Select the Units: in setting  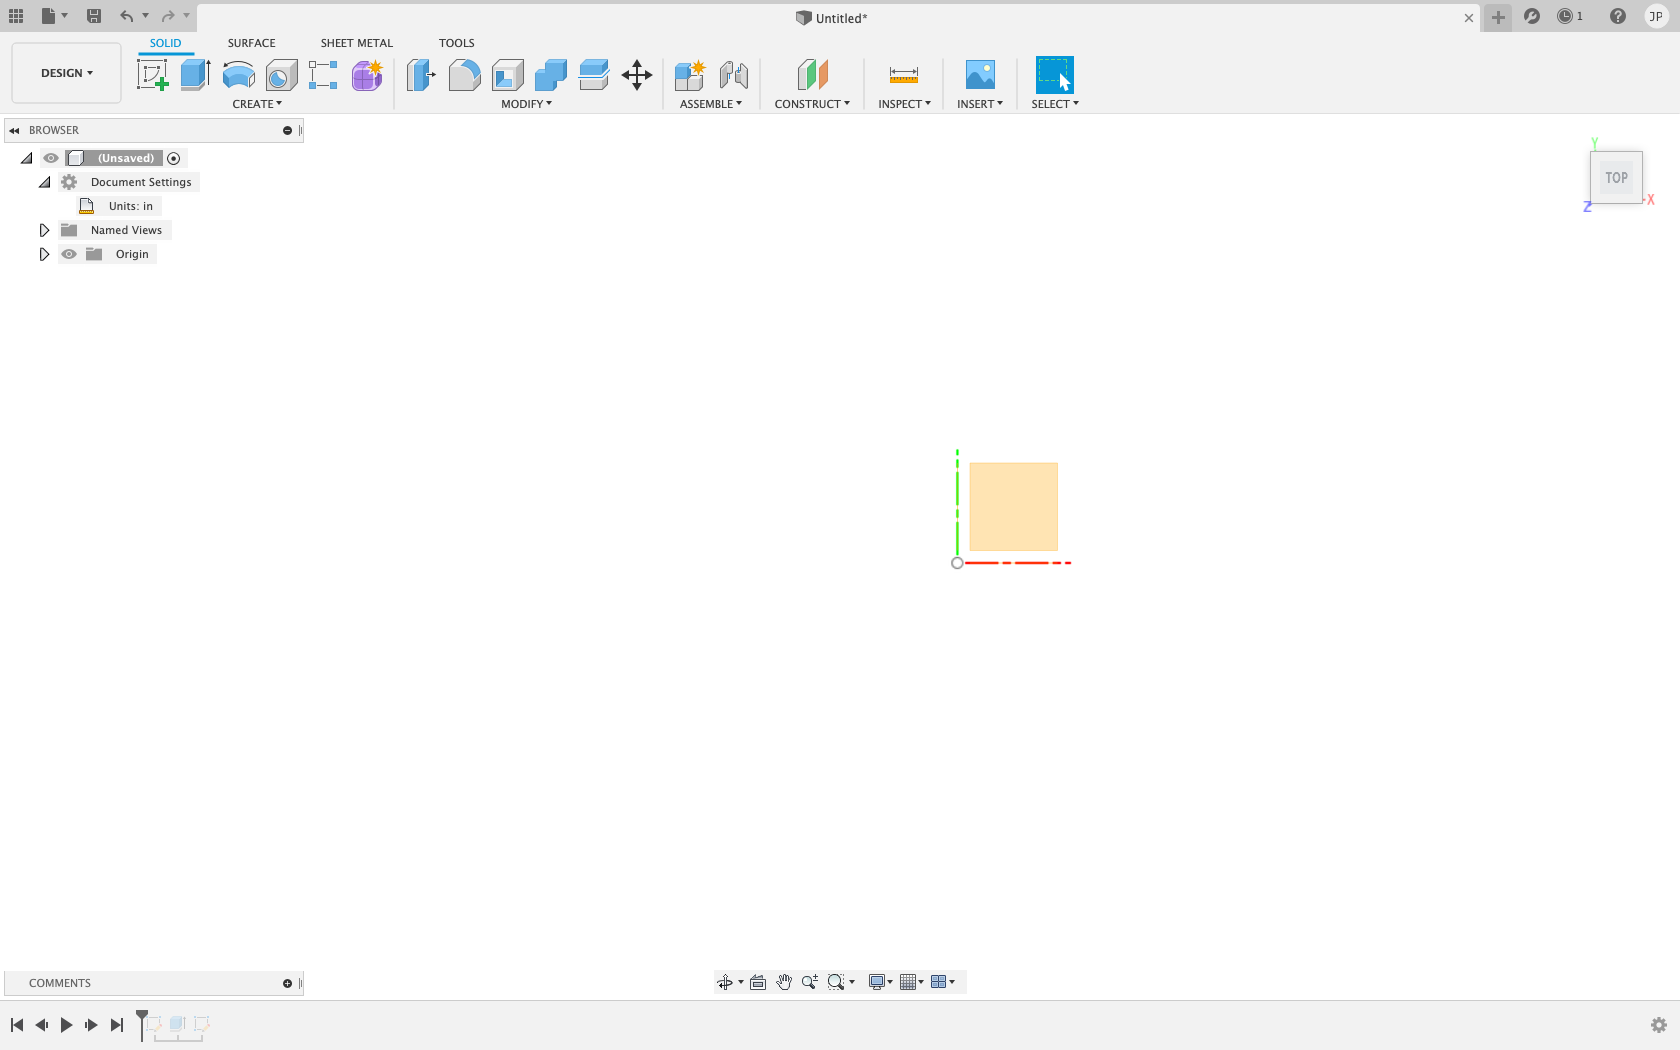[131, 206]
